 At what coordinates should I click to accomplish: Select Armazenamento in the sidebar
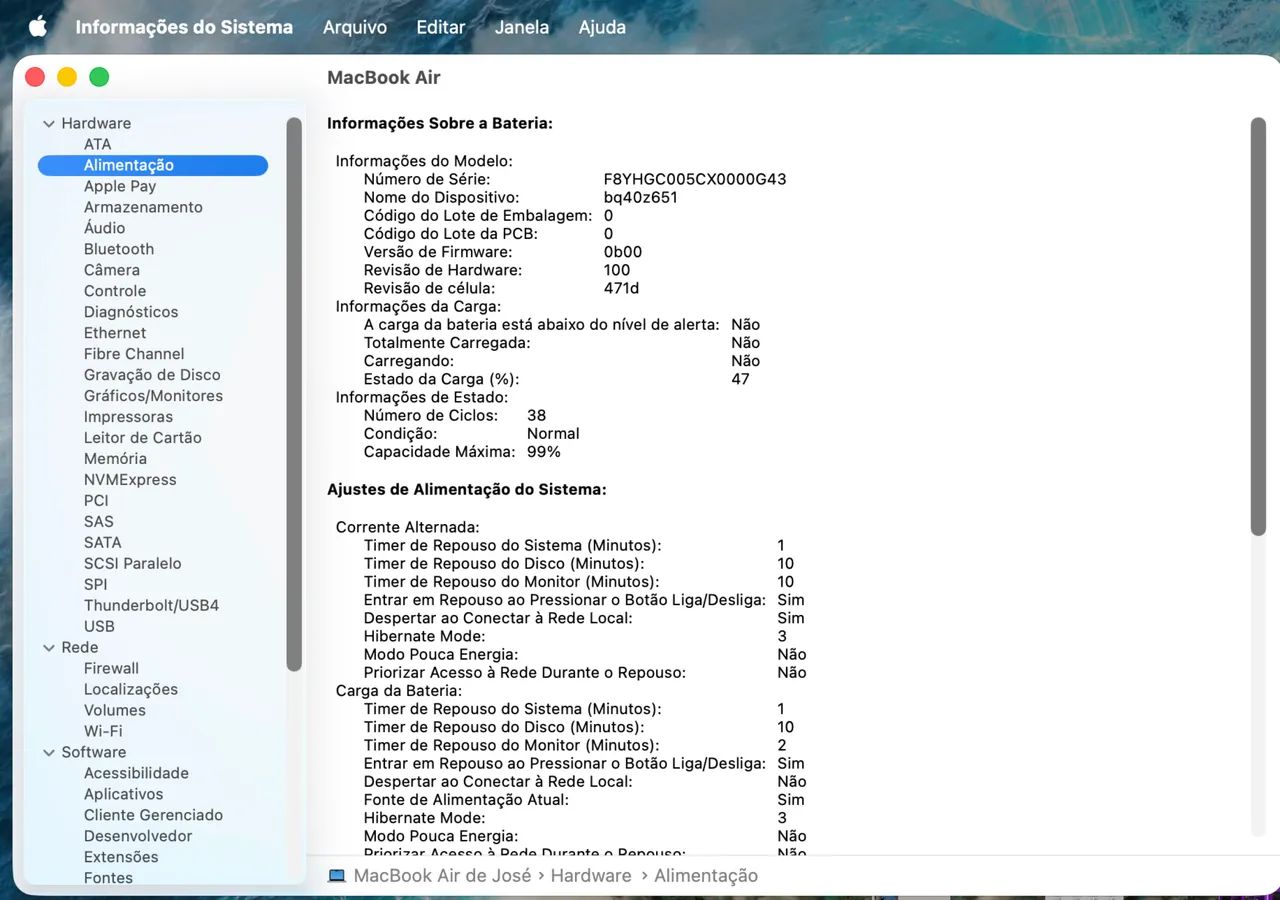[x=143, y=207]
